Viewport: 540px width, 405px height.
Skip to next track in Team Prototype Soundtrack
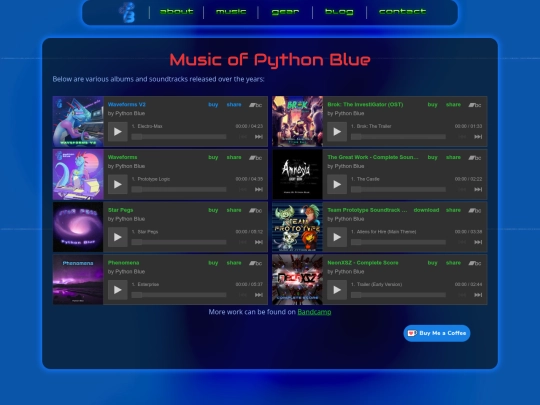[x=478, y=242]
